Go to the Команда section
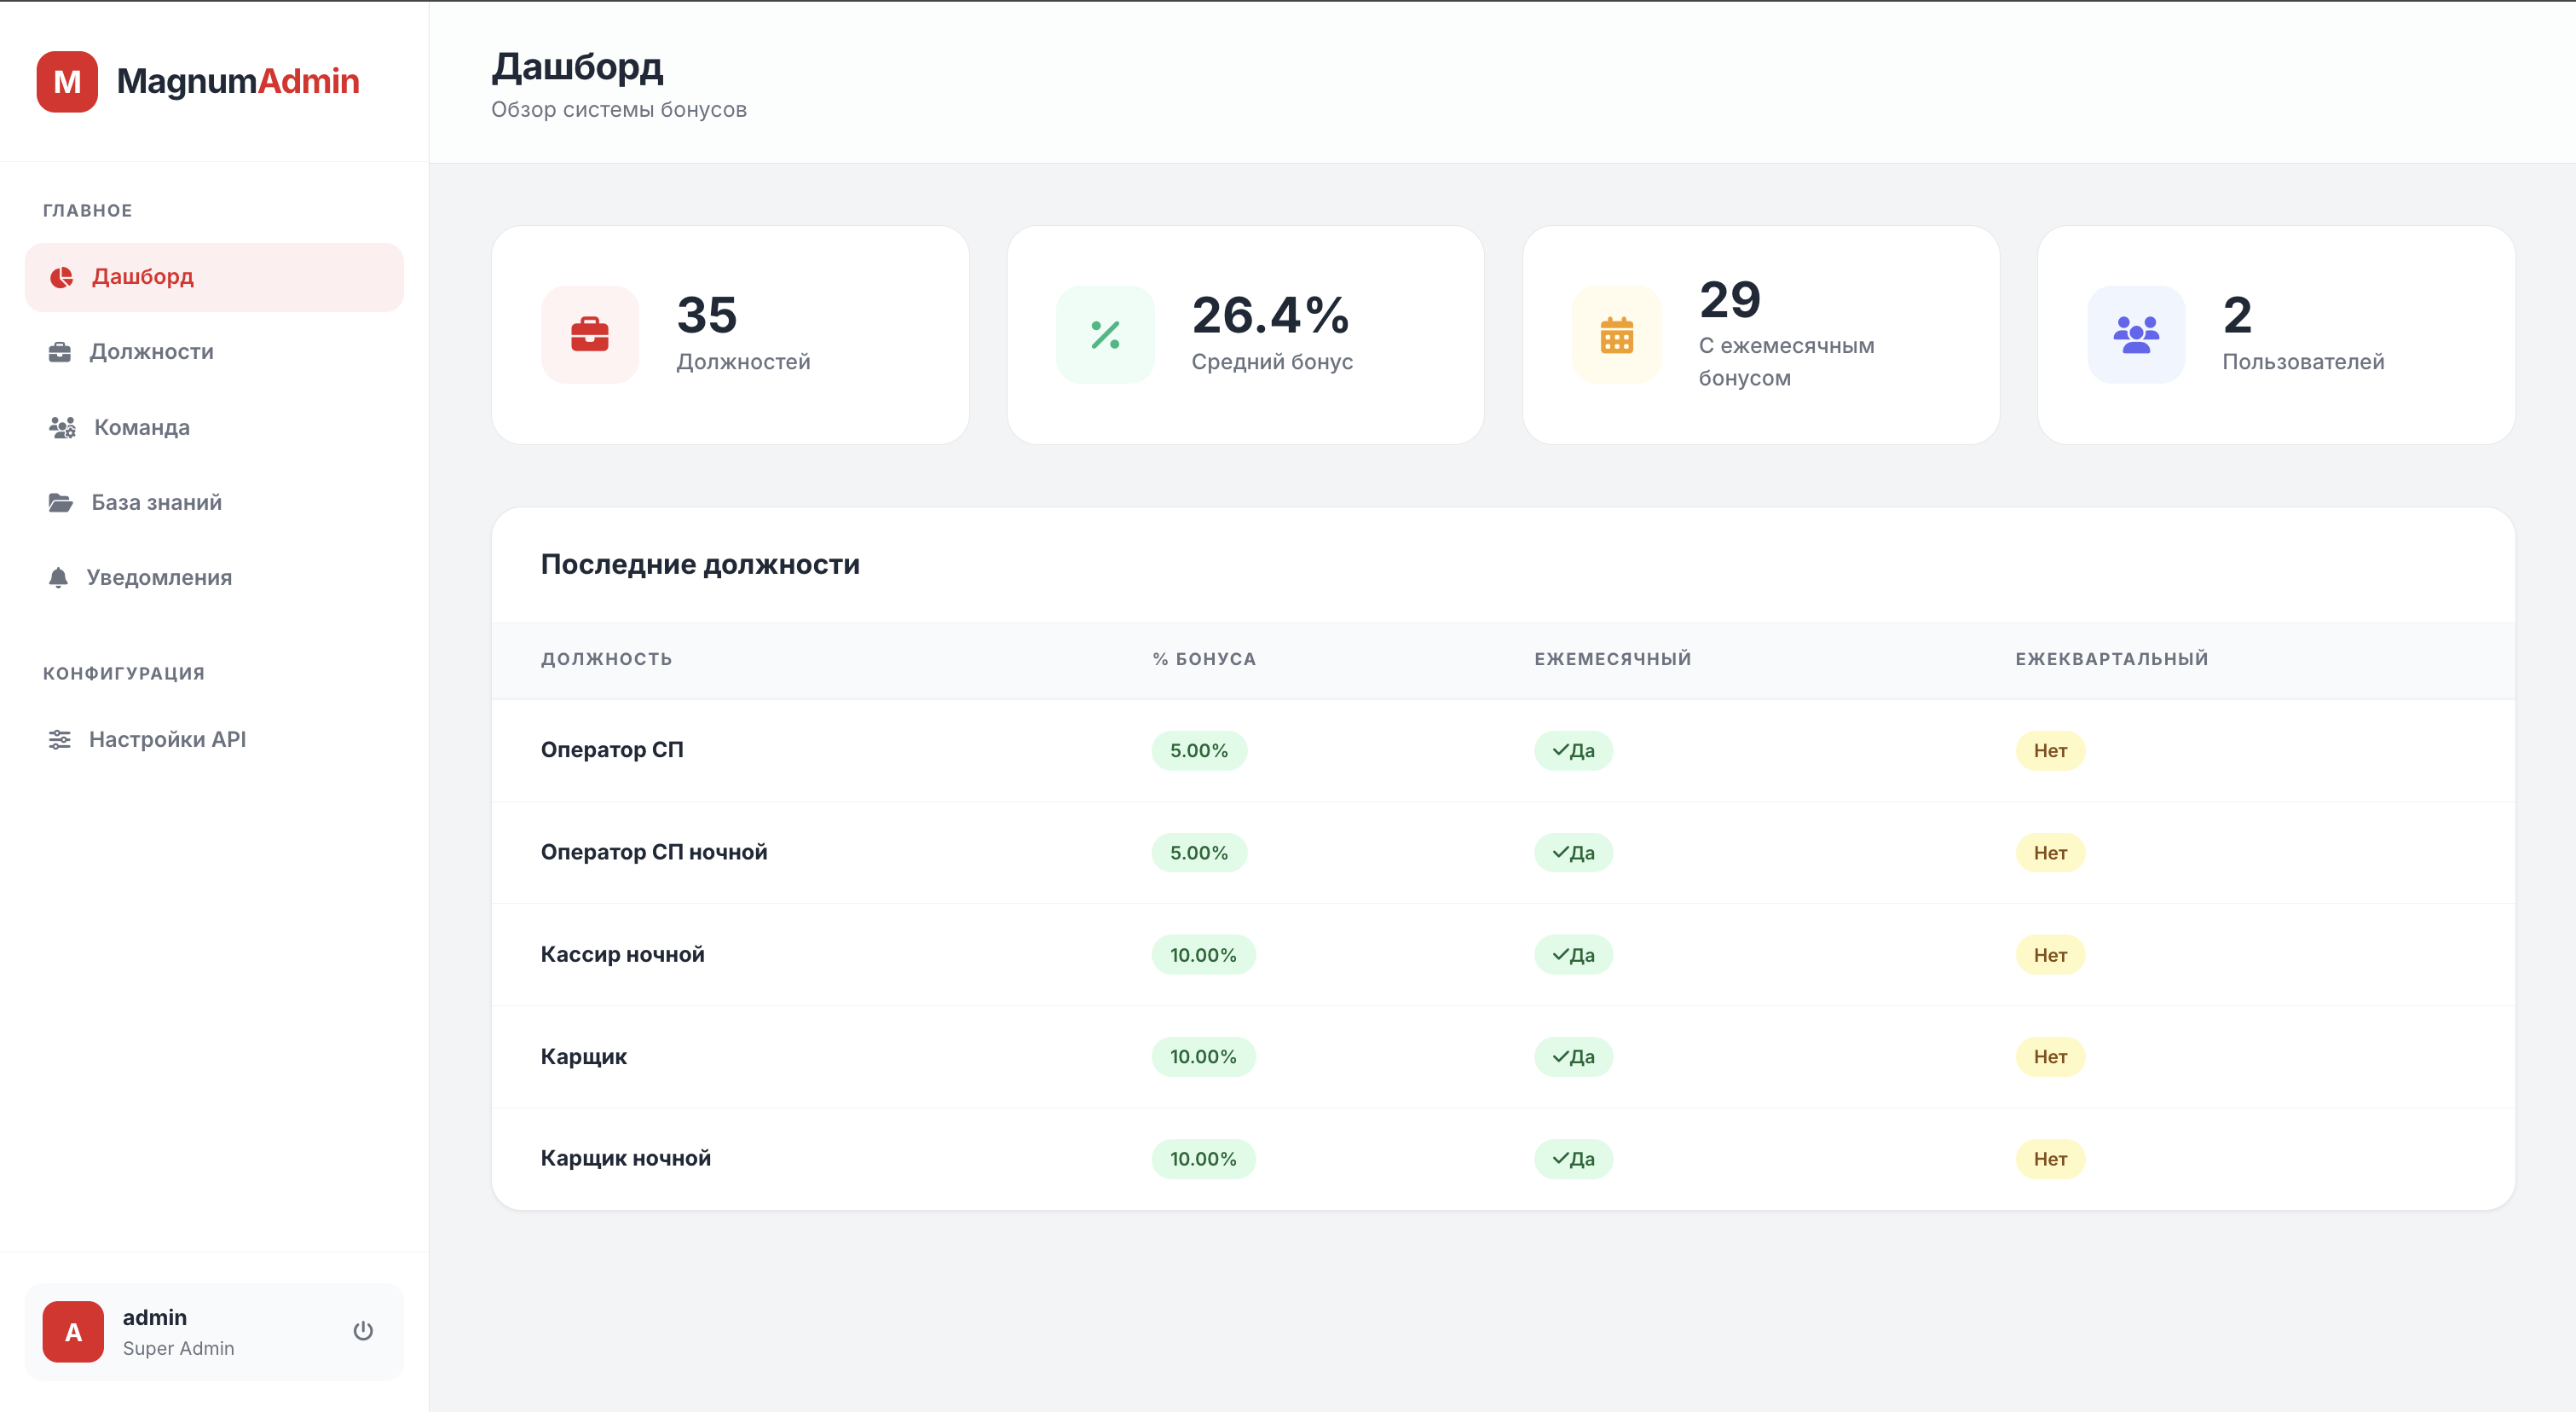Viewport: 2576px width, 1412px height. 214,427
